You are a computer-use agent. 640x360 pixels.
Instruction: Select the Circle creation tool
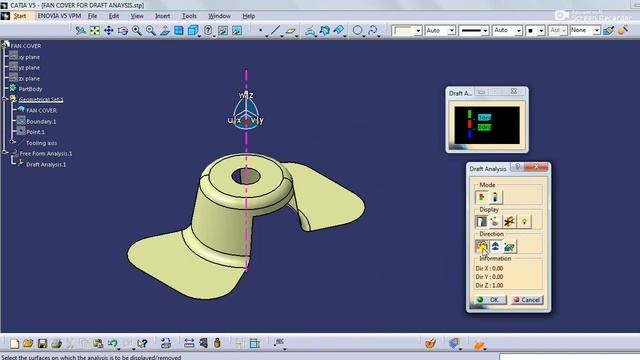point(358,31)
